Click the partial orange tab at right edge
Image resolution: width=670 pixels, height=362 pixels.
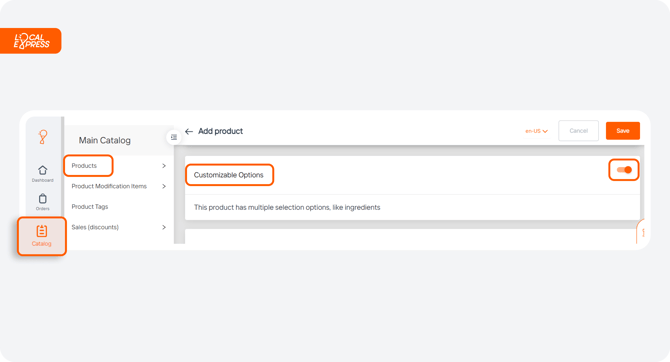coord(641,232)
